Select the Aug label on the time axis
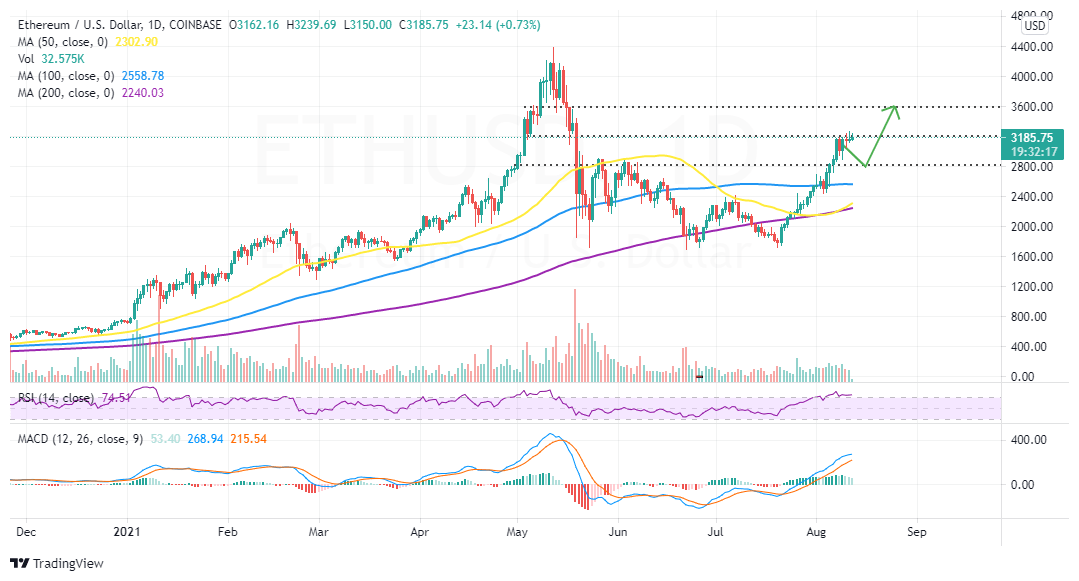The width and height of the screenshot is (1079, 581). click(817, 533)
